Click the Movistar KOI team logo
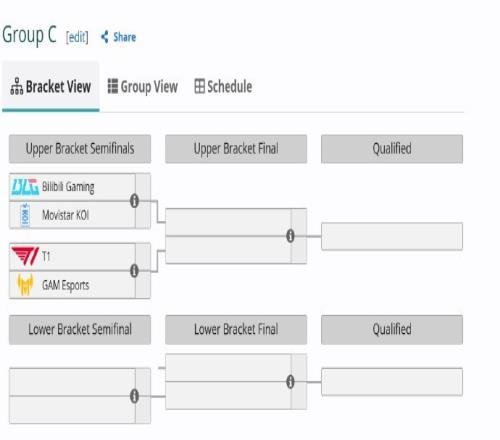 click(25, 215)
